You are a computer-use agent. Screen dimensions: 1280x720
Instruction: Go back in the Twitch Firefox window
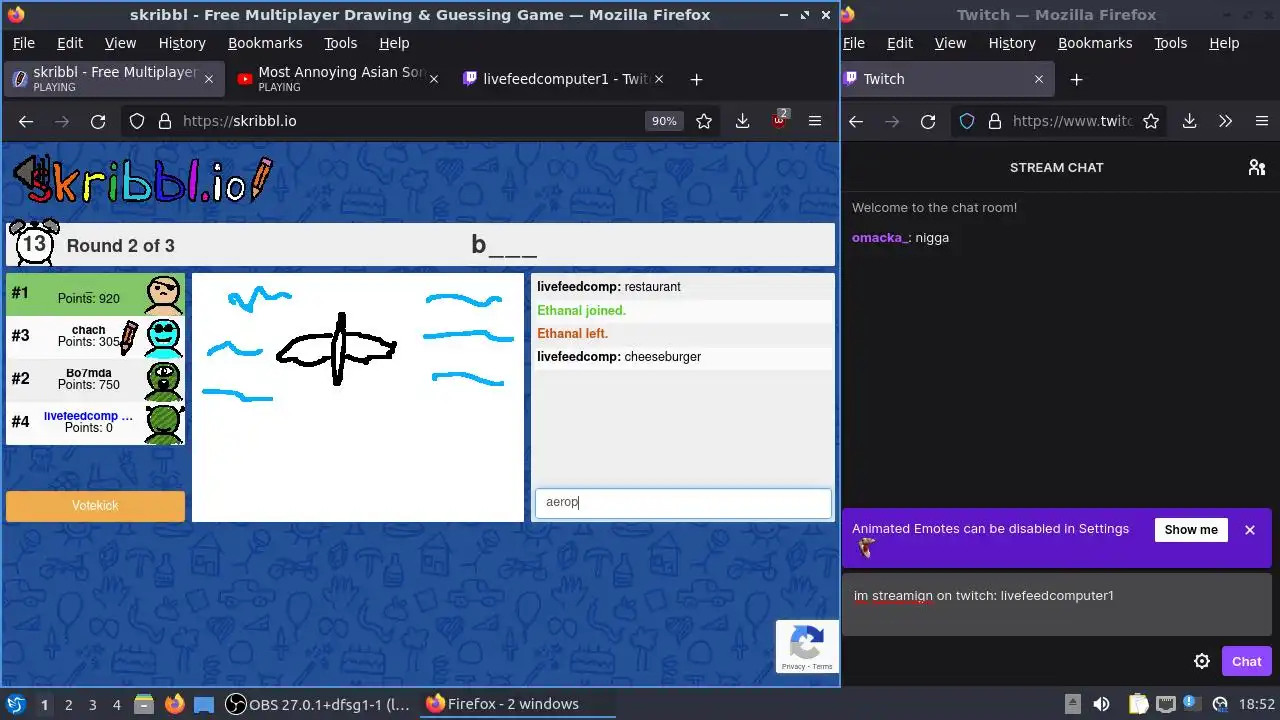pos(856,121)
